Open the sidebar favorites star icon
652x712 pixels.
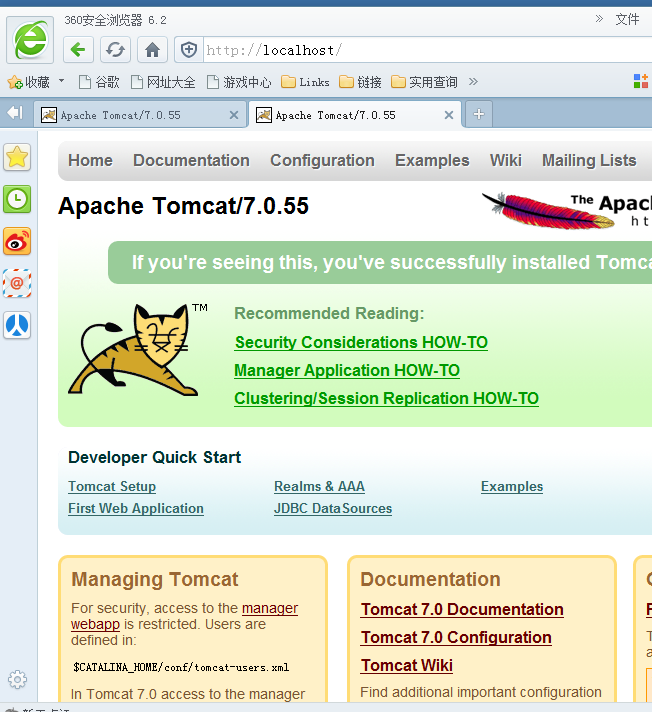coord(17,157)
